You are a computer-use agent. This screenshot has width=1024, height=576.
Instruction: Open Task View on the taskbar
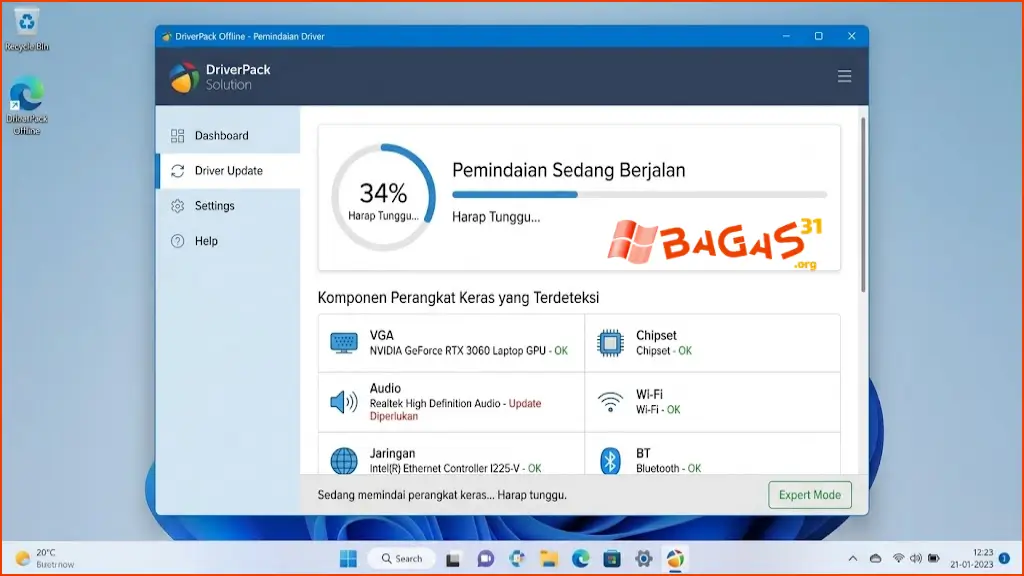coord(453,559)
